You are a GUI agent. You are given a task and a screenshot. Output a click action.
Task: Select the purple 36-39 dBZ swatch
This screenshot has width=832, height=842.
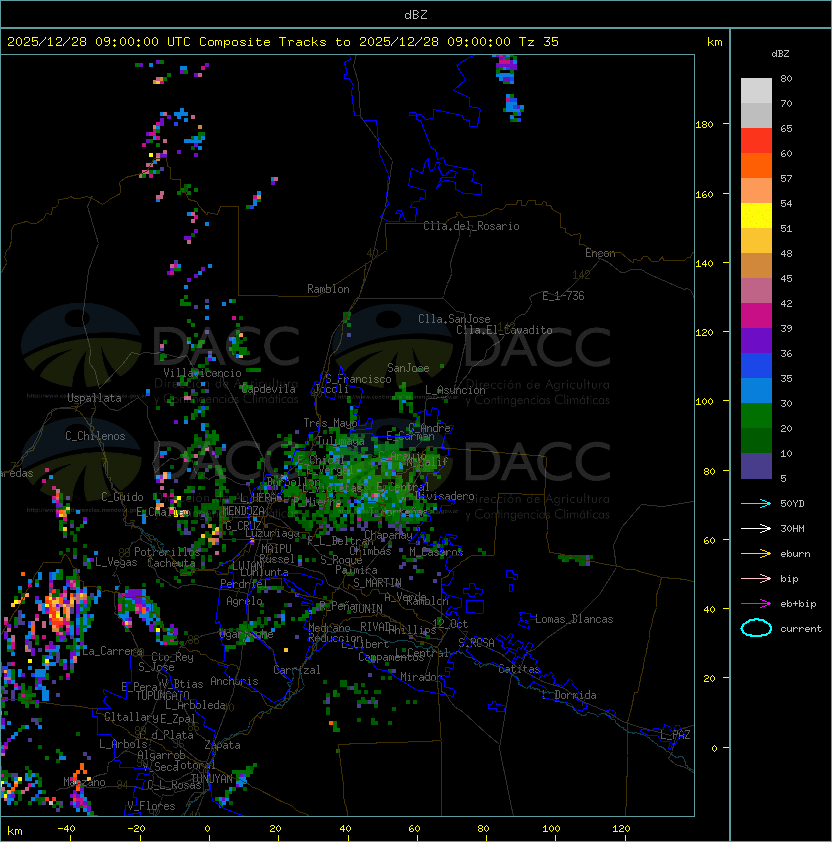click(756, 340)
